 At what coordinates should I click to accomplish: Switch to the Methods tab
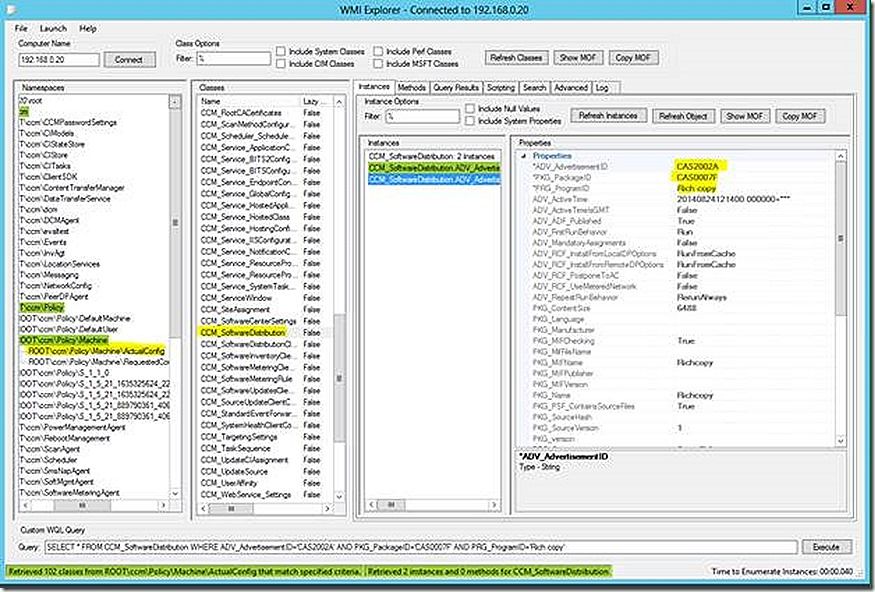coord(412,88)
